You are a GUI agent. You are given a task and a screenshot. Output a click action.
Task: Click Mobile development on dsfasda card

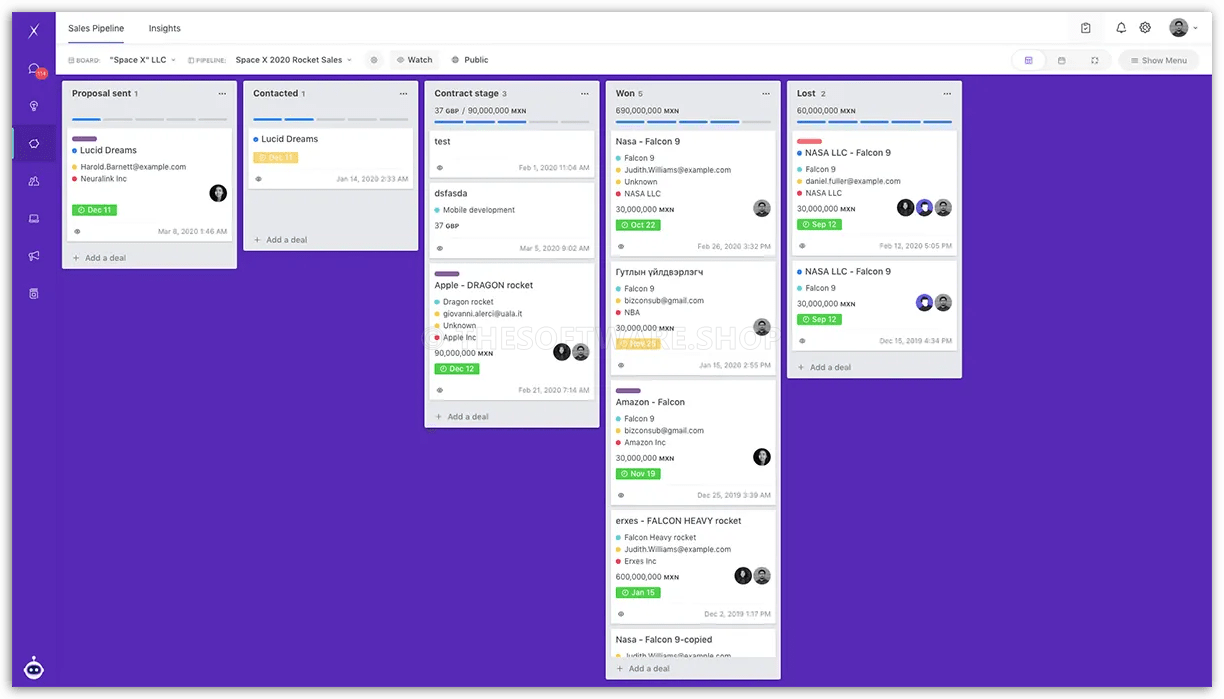coord(479,210)
